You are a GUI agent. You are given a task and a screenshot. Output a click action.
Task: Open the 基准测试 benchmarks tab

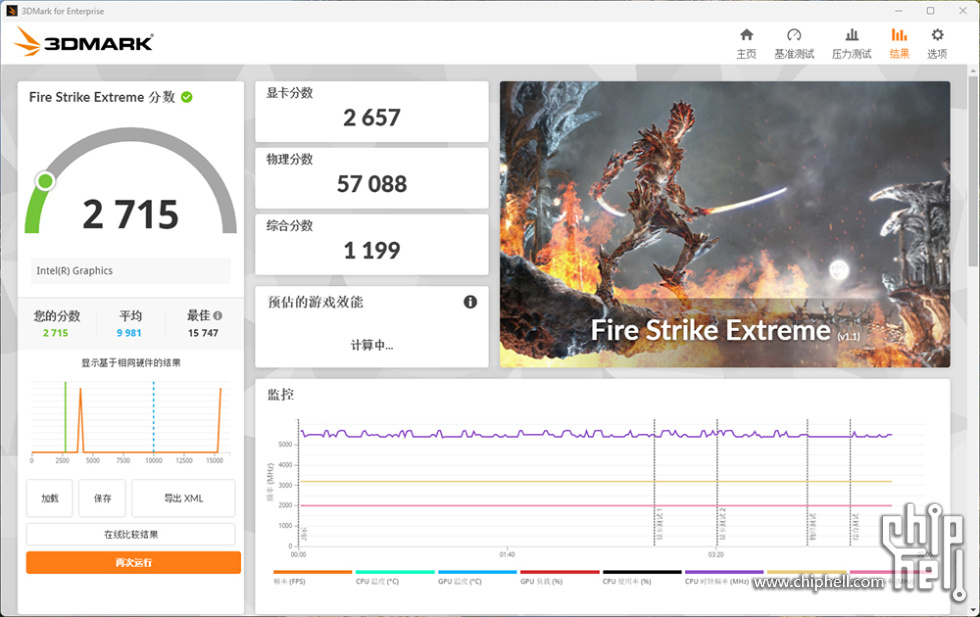pyautogui.click(x=794, y=43)
